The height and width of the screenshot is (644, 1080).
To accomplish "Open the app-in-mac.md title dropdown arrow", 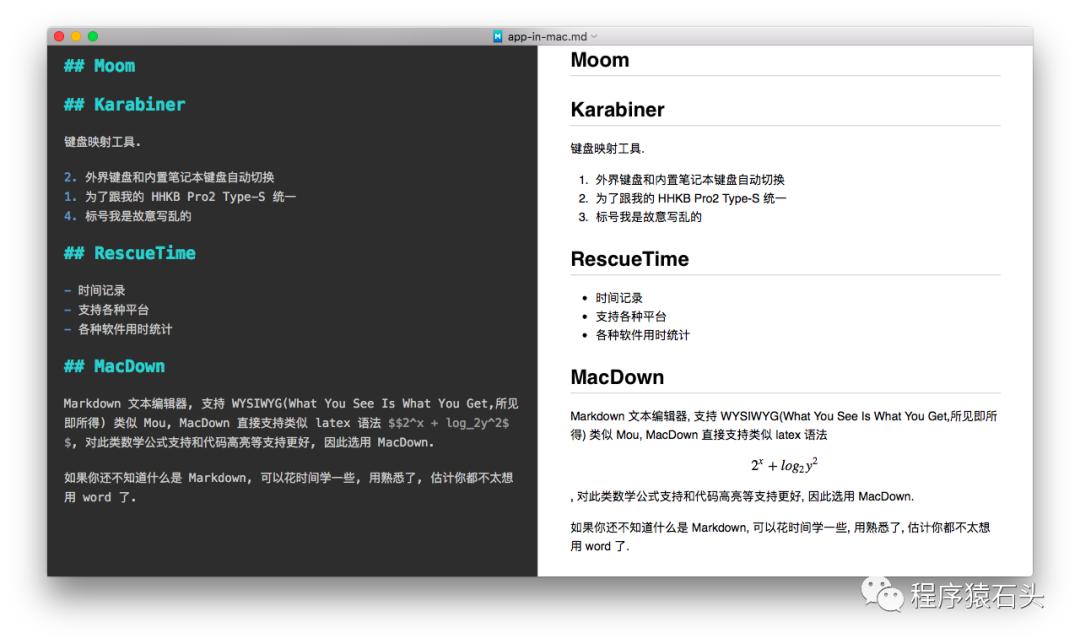I will tap(594, 37).
